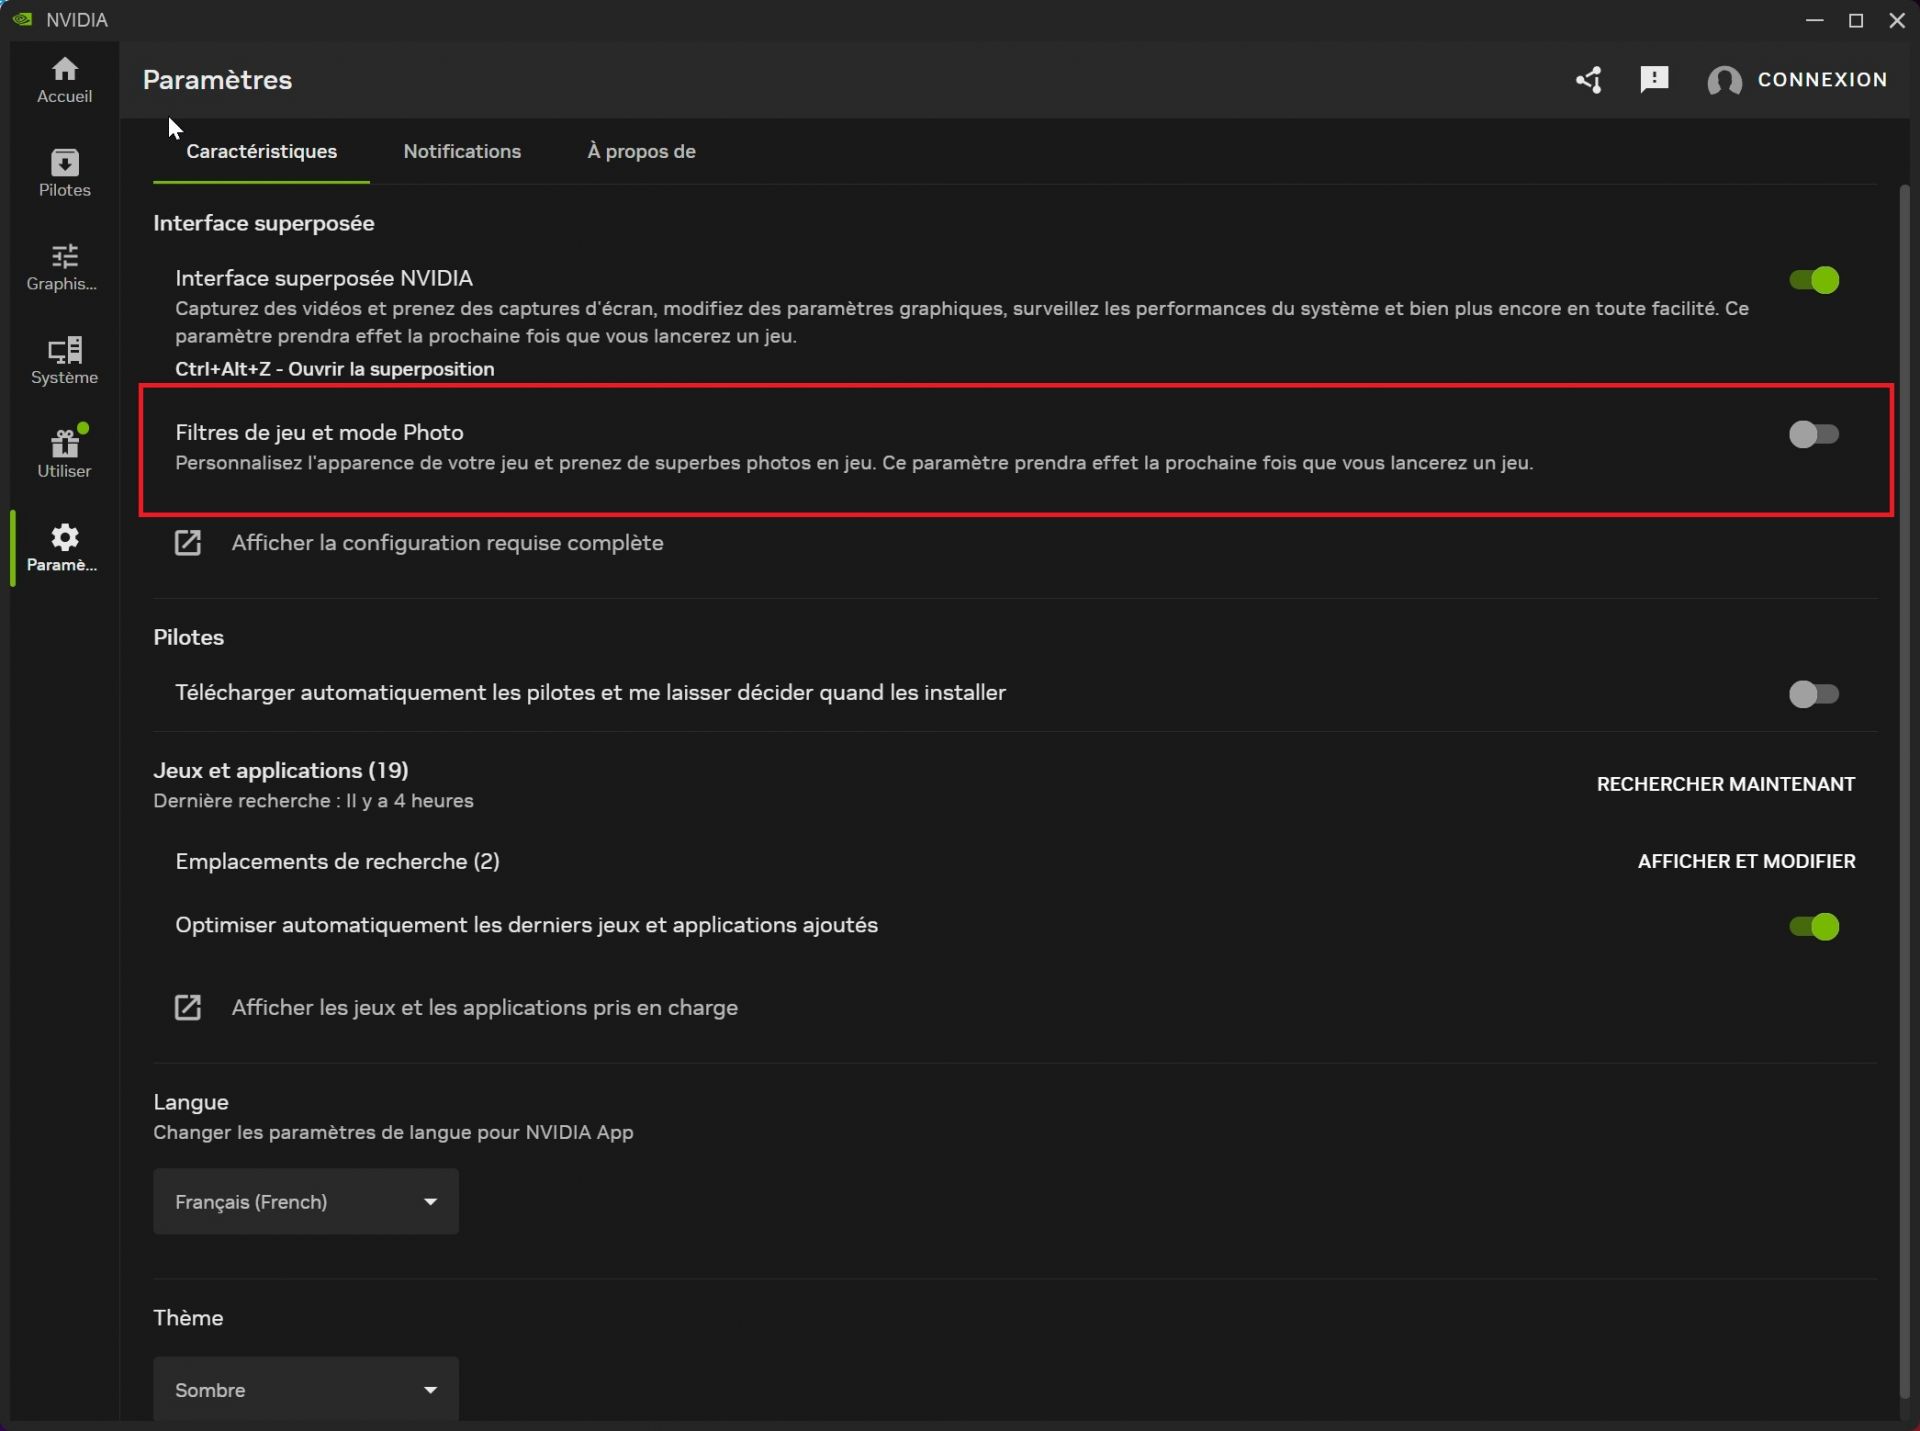Turn on automatic driver download toggle

pyautogui.click(x=1814, y=694)
